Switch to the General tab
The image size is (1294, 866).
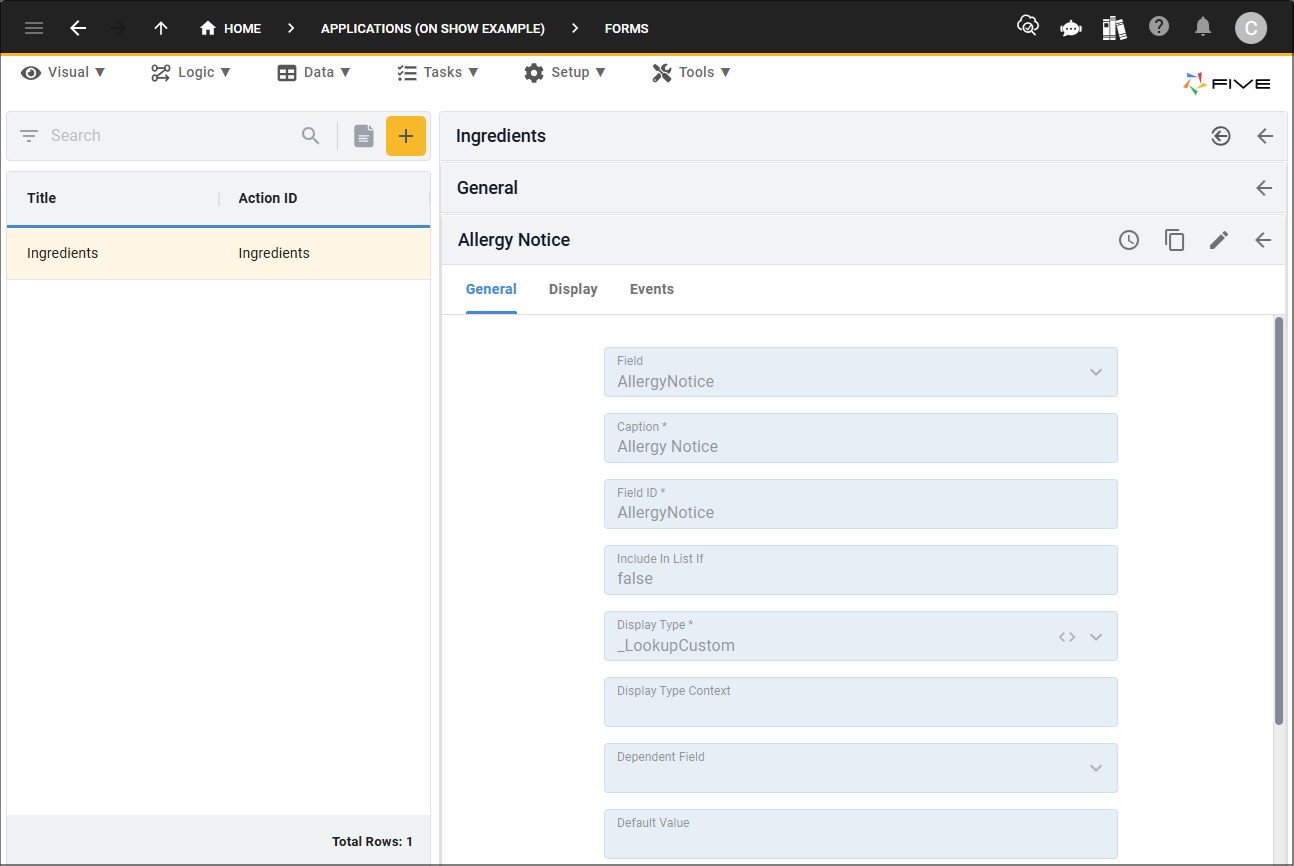tap(491, 289)
